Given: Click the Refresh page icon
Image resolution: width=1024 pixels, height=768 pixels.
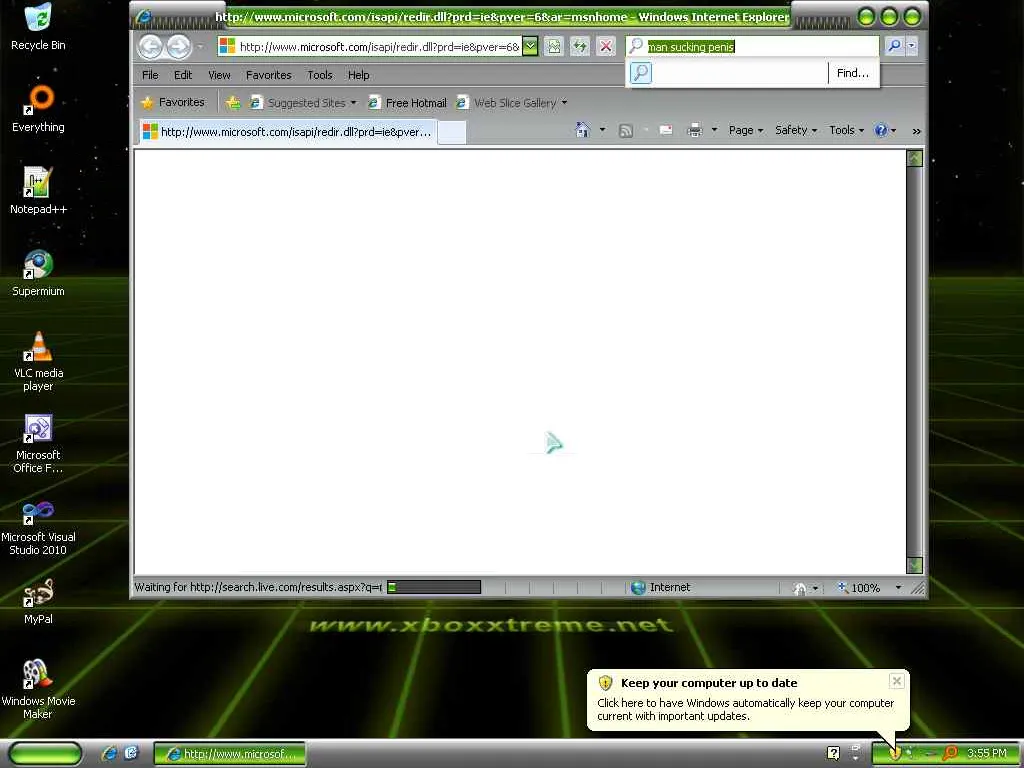Looking at the screenshot, I should click(x=580, y=46).
